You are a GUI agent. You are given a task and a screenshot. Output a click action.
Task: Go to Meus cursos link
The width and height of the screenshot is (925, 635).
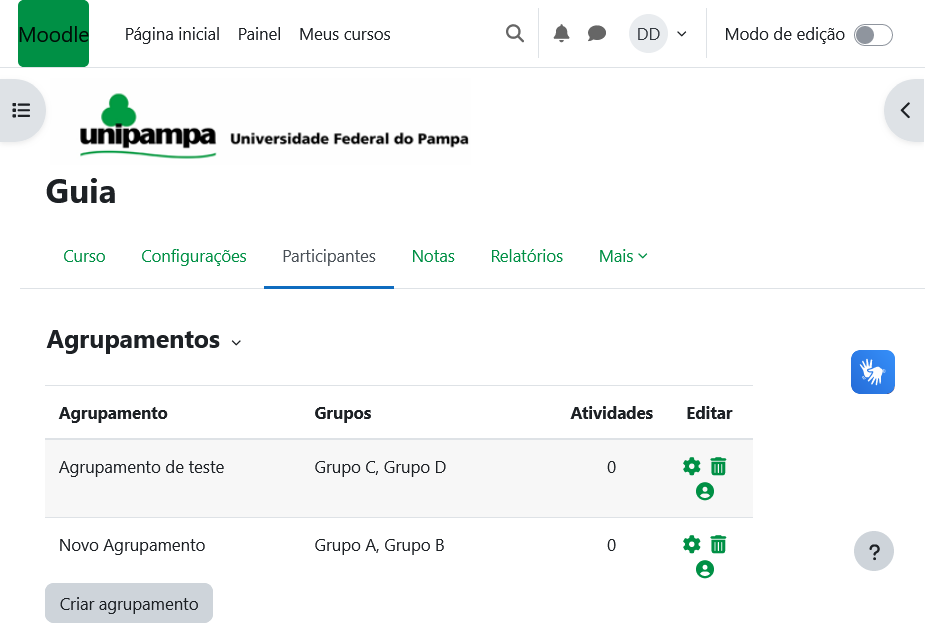click(345, 34)
